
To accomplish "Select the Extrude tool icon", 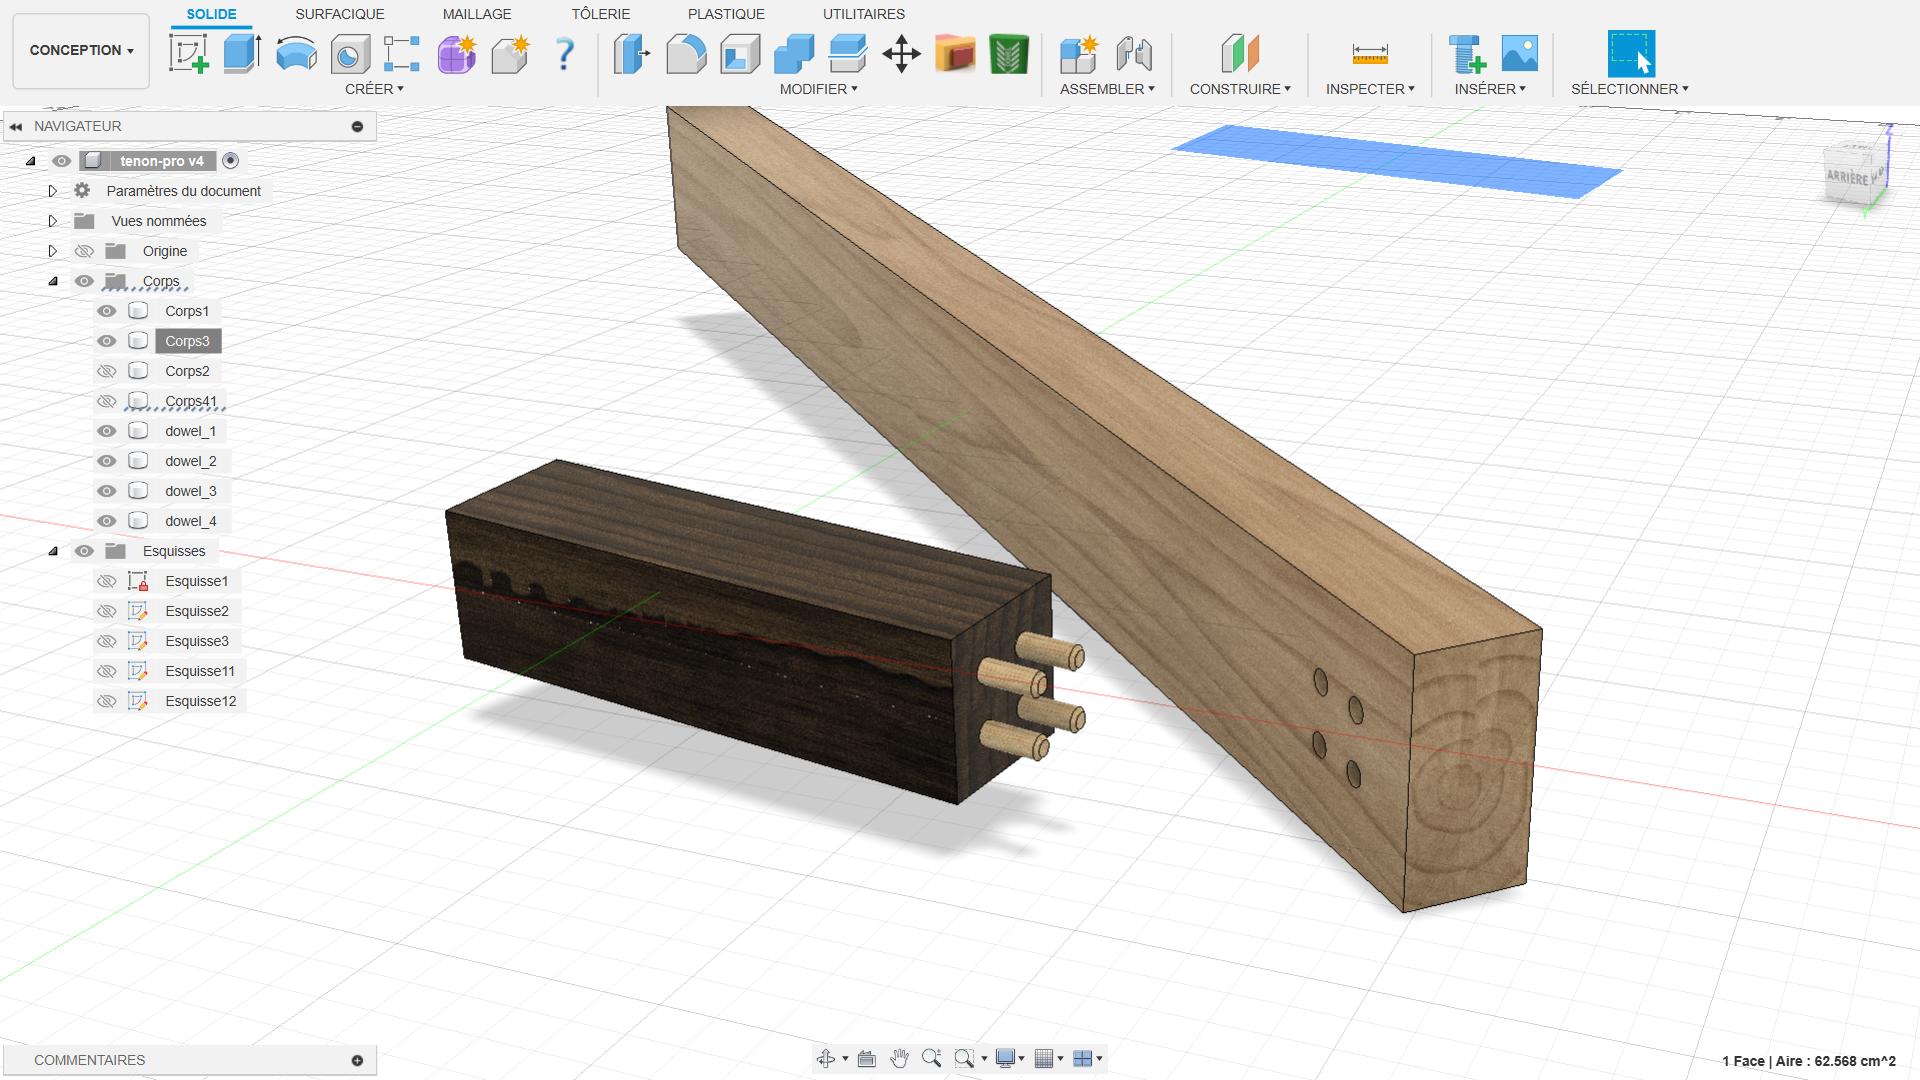I will pos(242,53).
